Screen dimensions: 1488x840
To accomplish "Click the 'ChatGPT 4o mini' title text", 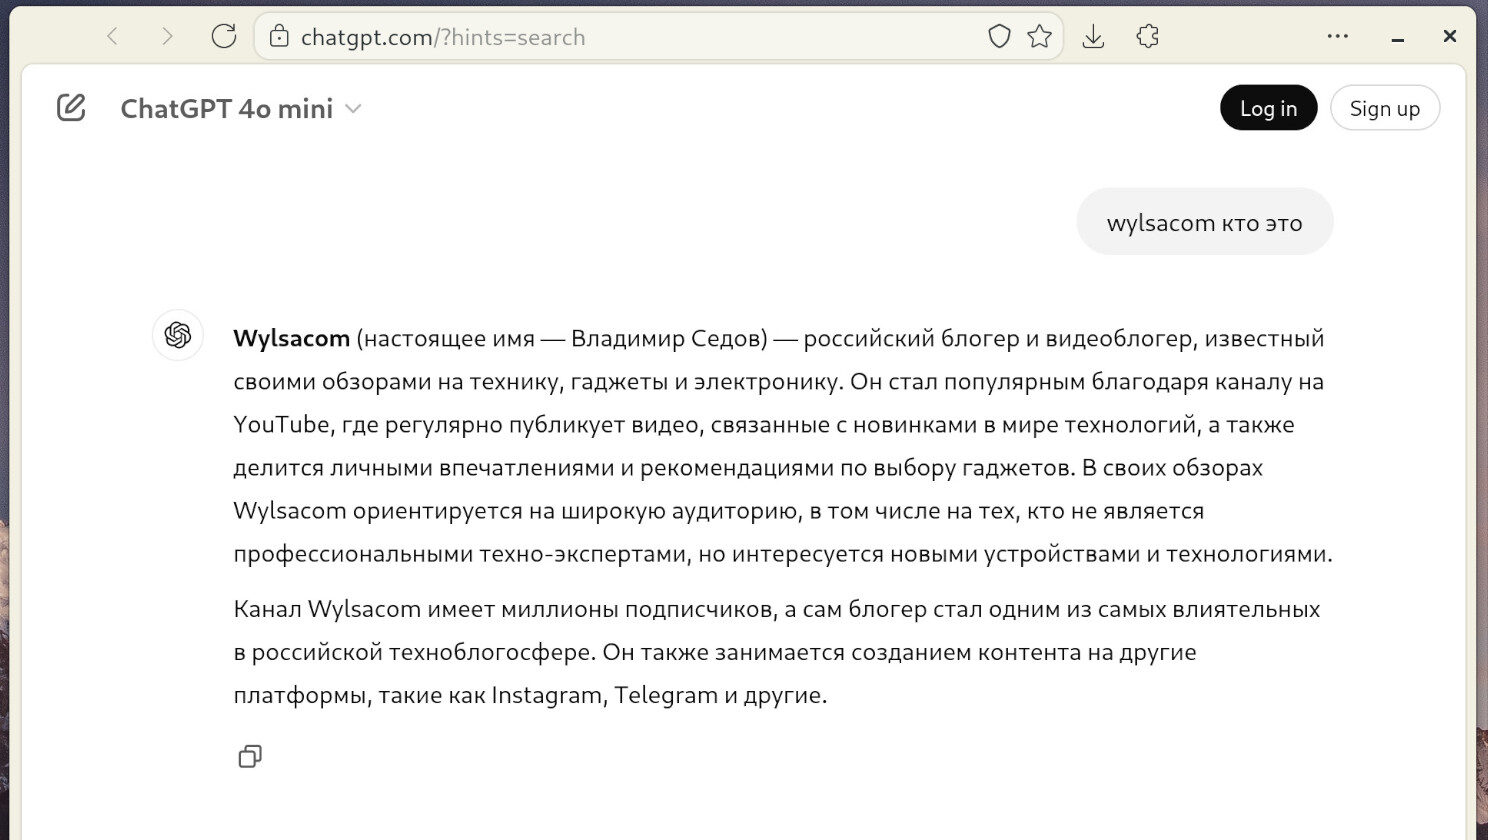I will tap(227, 108).
